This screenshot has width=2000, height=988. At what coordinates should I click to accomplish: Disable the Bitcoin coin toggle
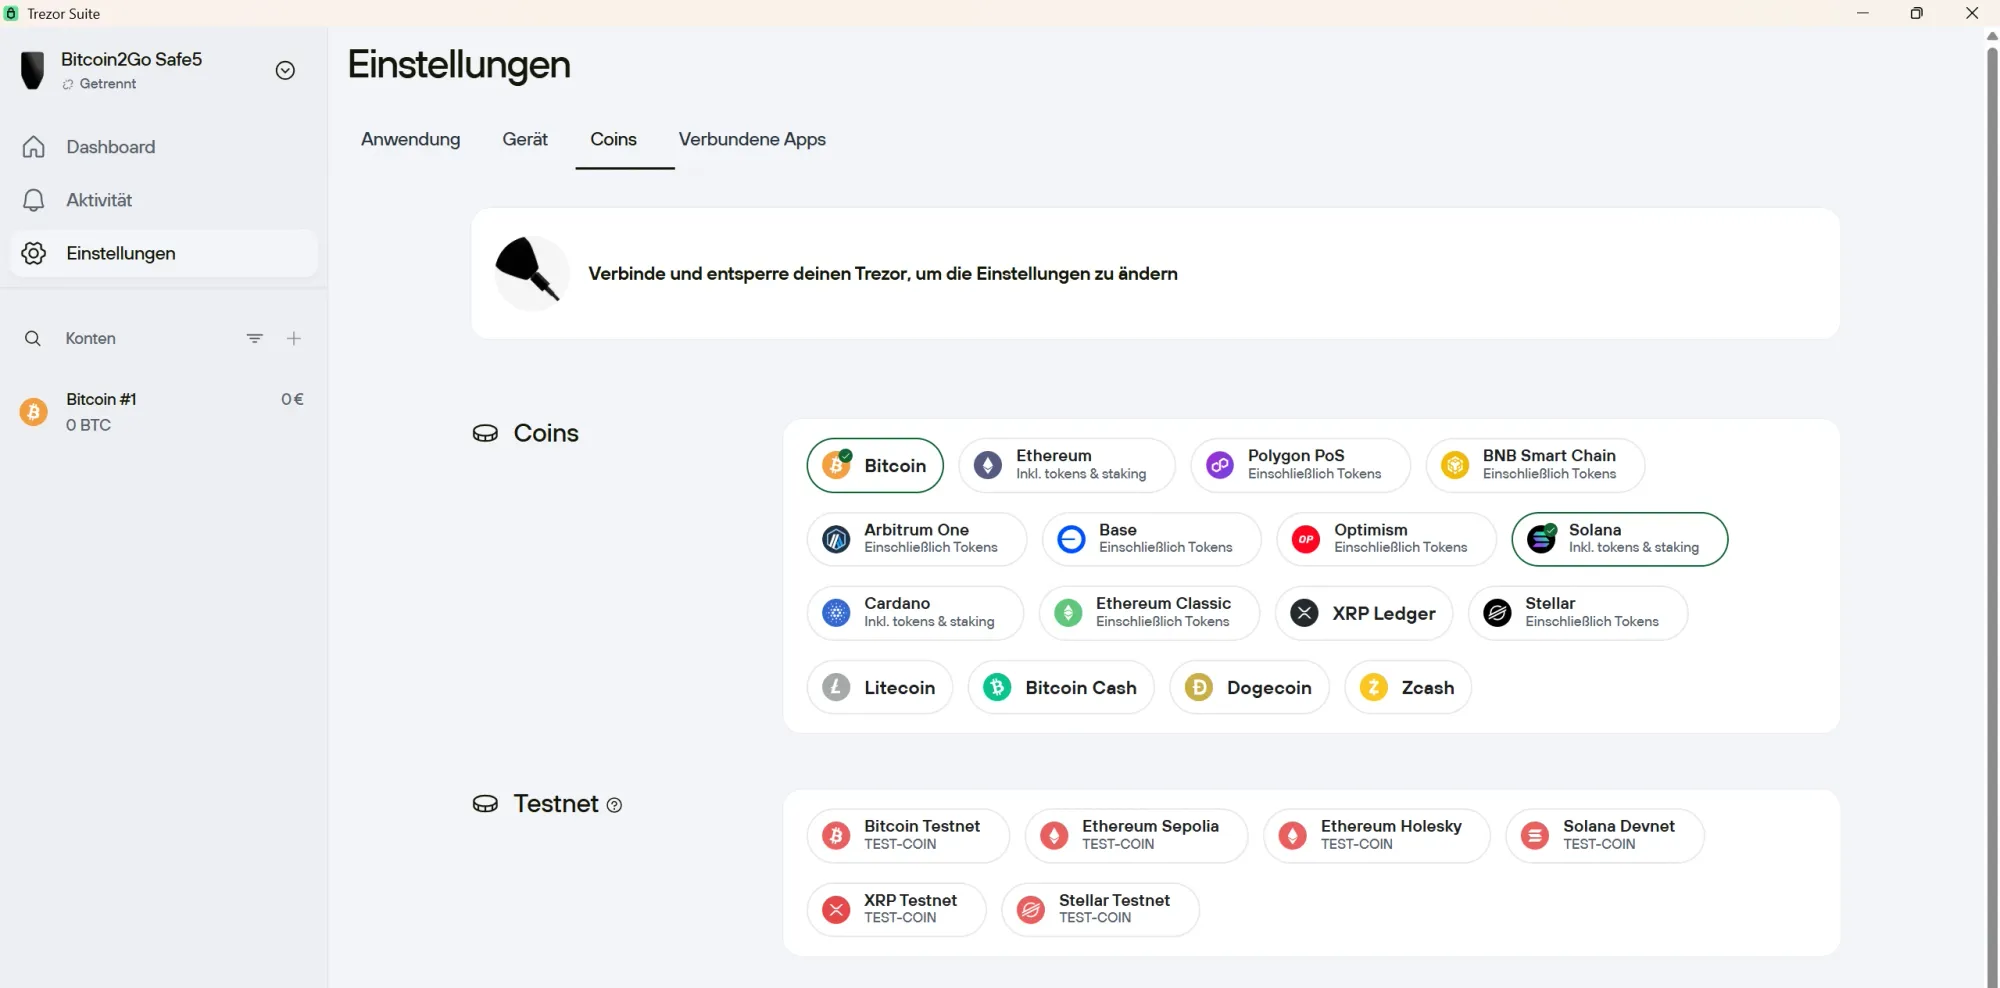[x=875, y=466]
